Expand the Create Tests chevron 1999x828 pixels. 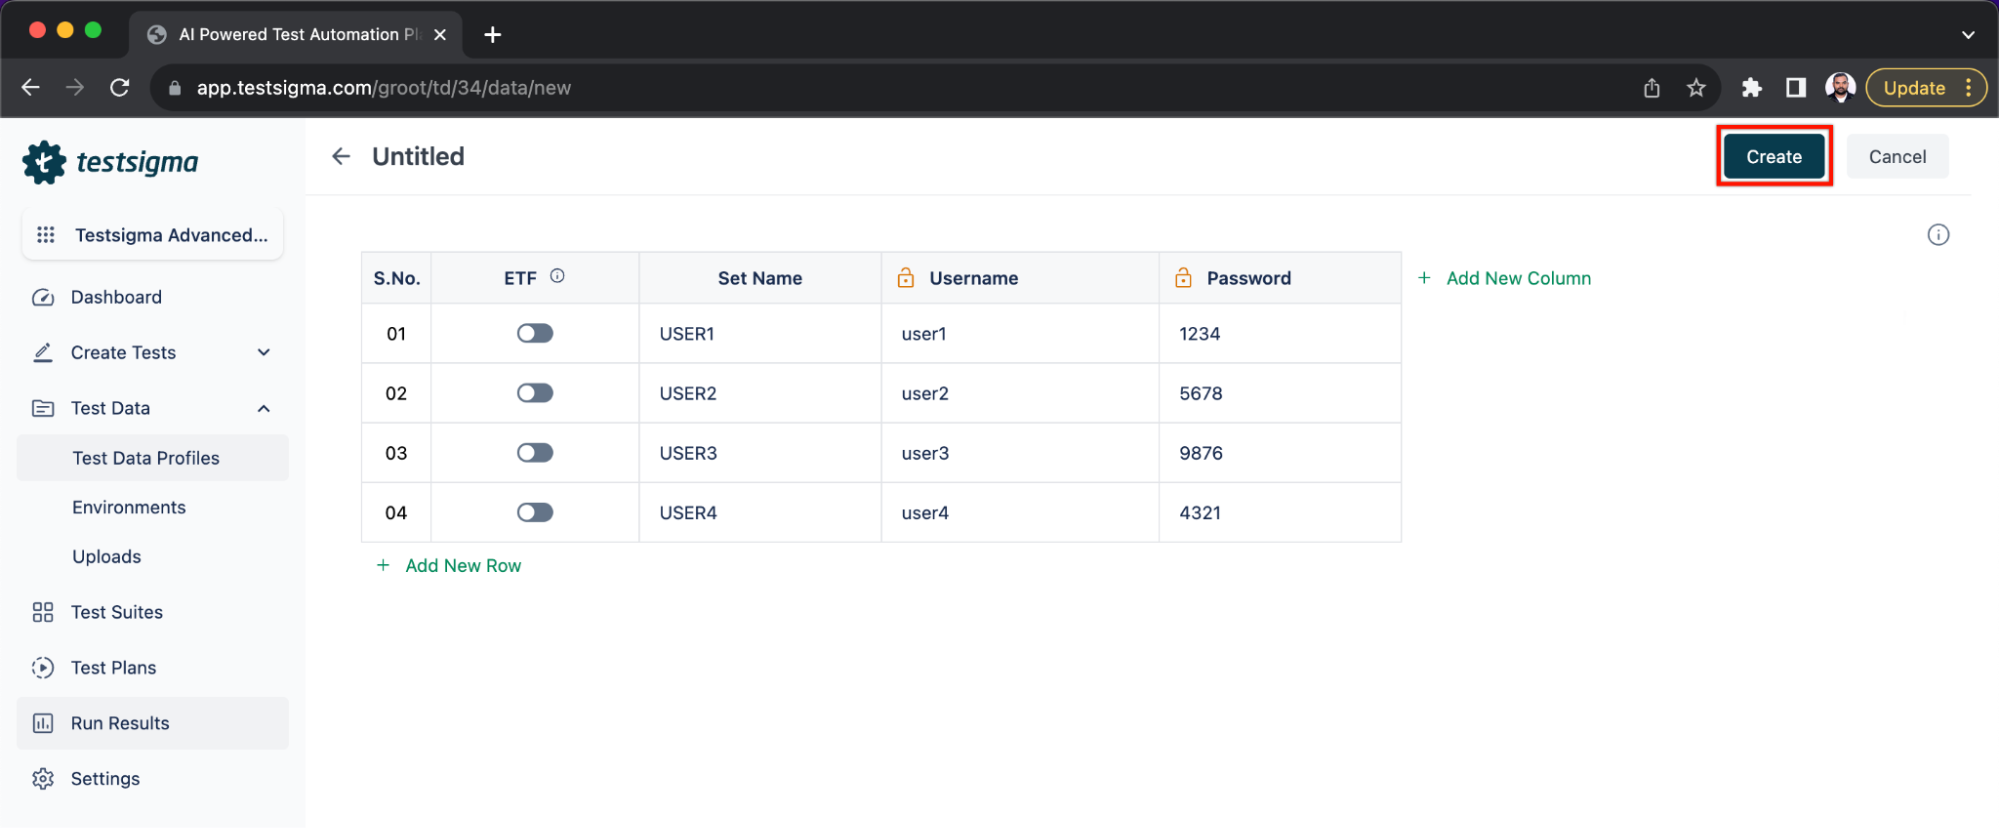264,352
